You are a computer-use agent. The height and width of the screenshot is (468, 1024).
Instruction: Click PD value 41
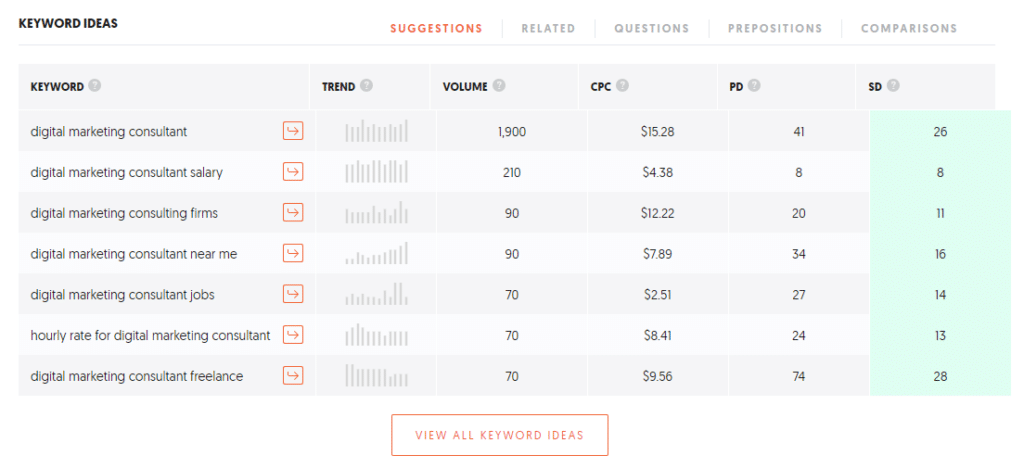coord(799,132)
